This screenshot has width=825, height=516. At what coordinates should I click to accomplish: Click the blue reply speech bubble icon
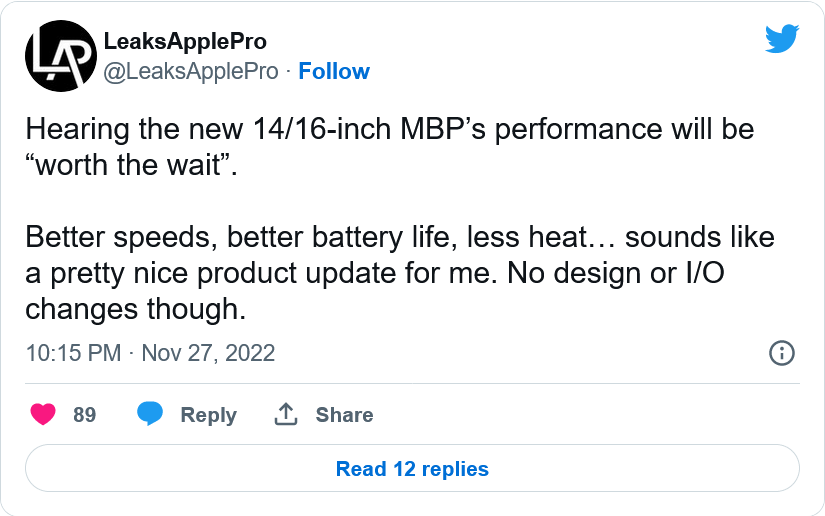(151, 414)
